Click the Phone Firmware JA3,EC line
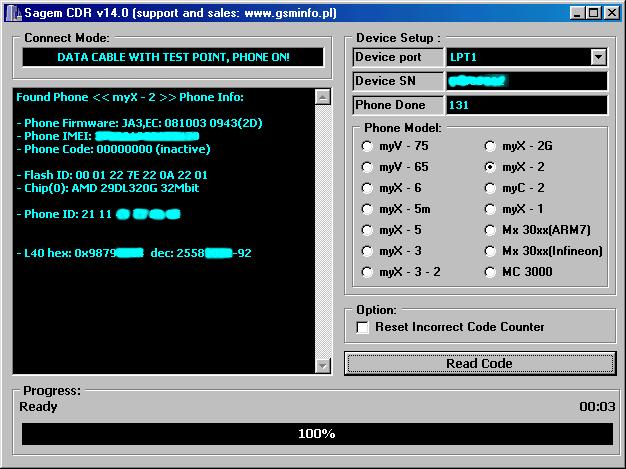Image resolution: width=626 pixels, height=469 pixels. [139, 123]
